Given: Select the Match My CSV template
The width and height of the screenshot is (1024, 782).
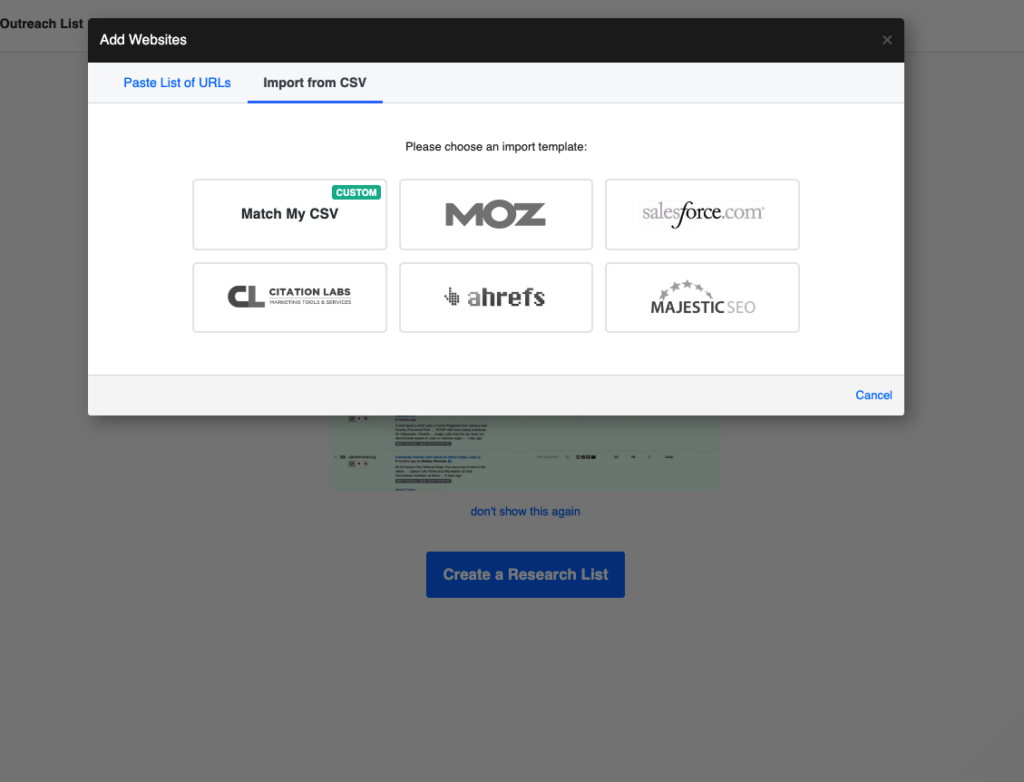Looking at the screenshot, I should pos(289,214).
